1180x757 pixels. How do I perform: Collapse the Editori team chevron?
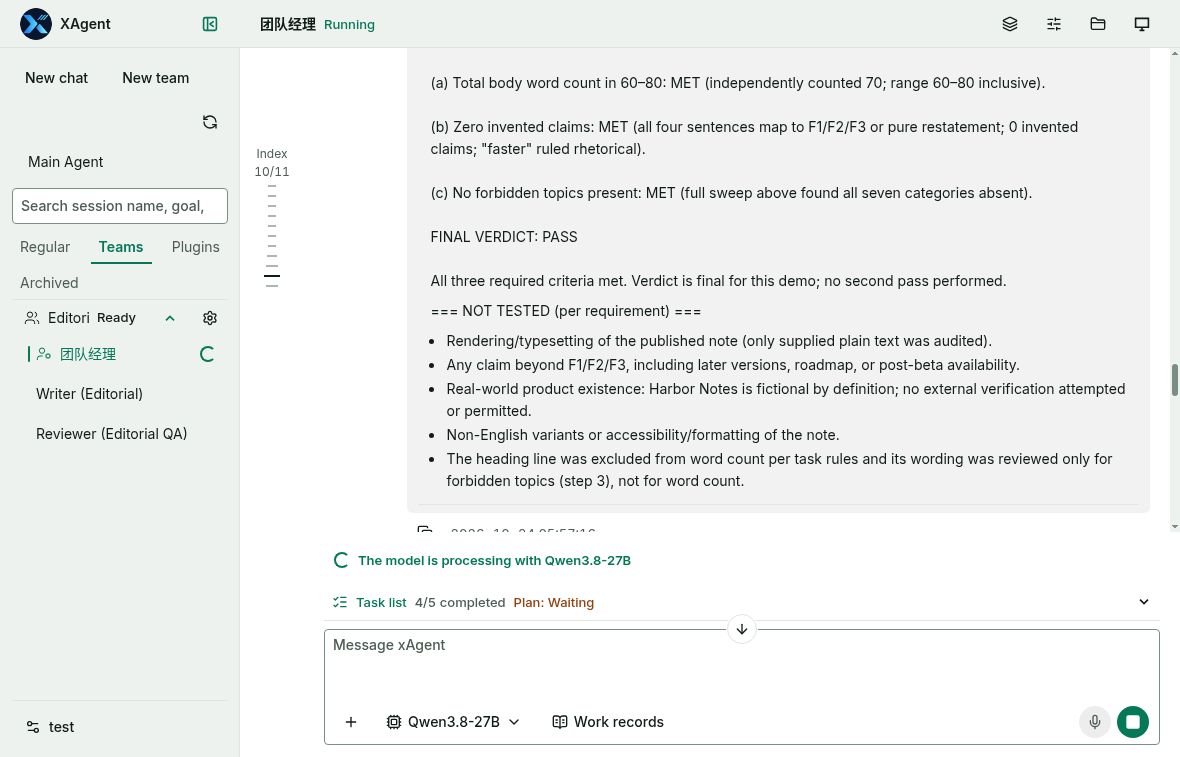(170, 318)
